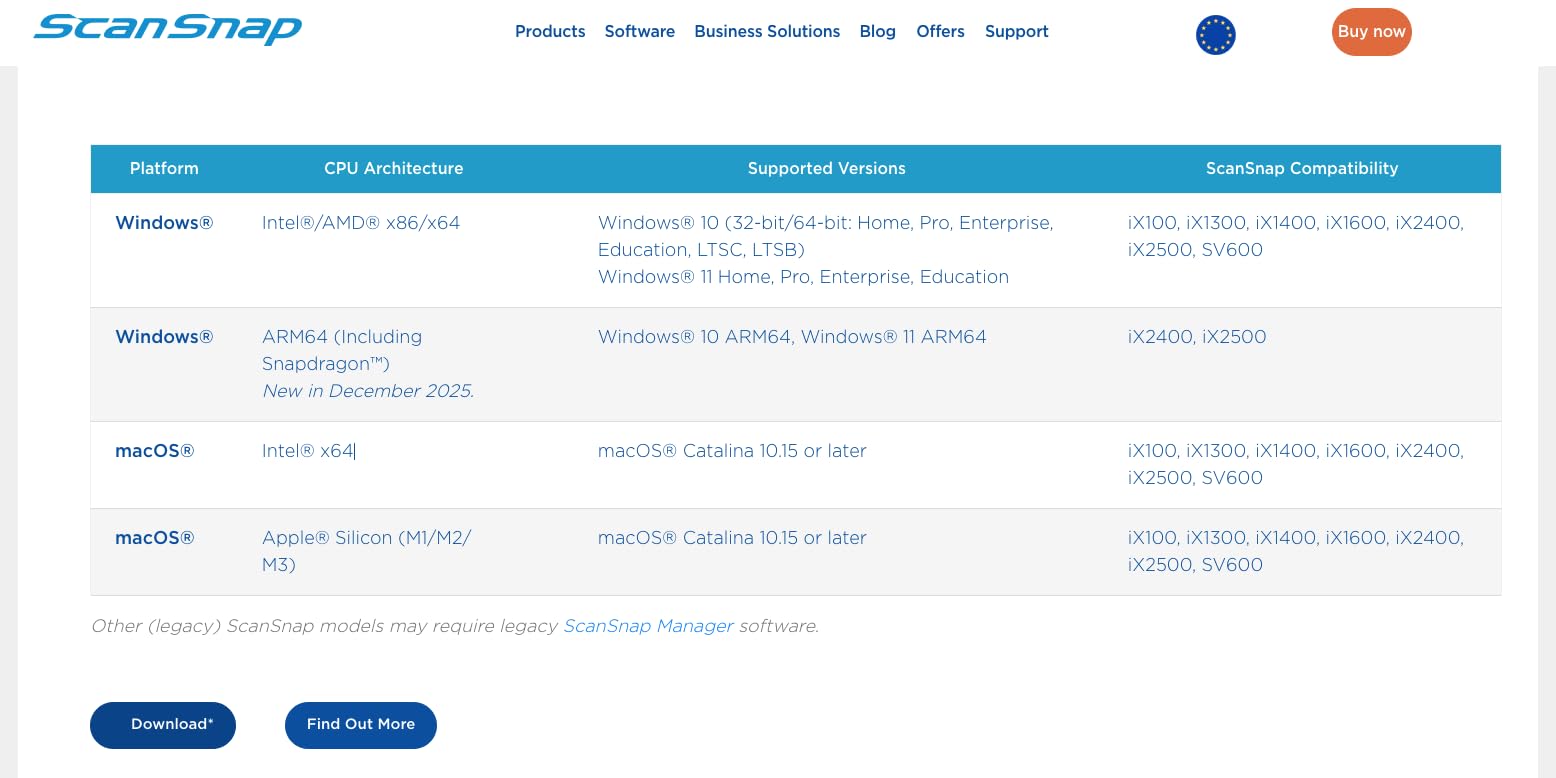The image size is (1556, 778).
Task: Click macOS® Catalina 10.15 in Apple® Silicon row
Action: (732, 538)
